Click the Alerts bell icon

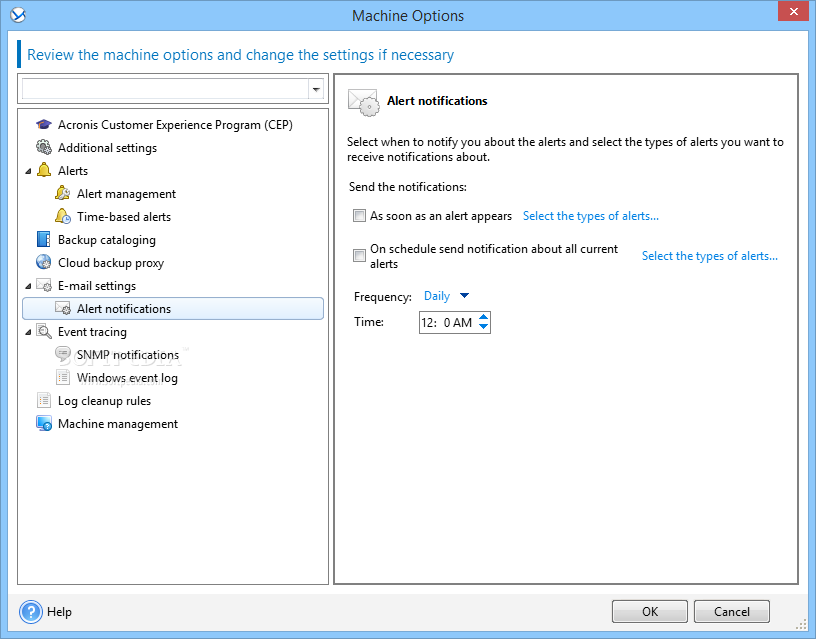[x=44, y=171]
